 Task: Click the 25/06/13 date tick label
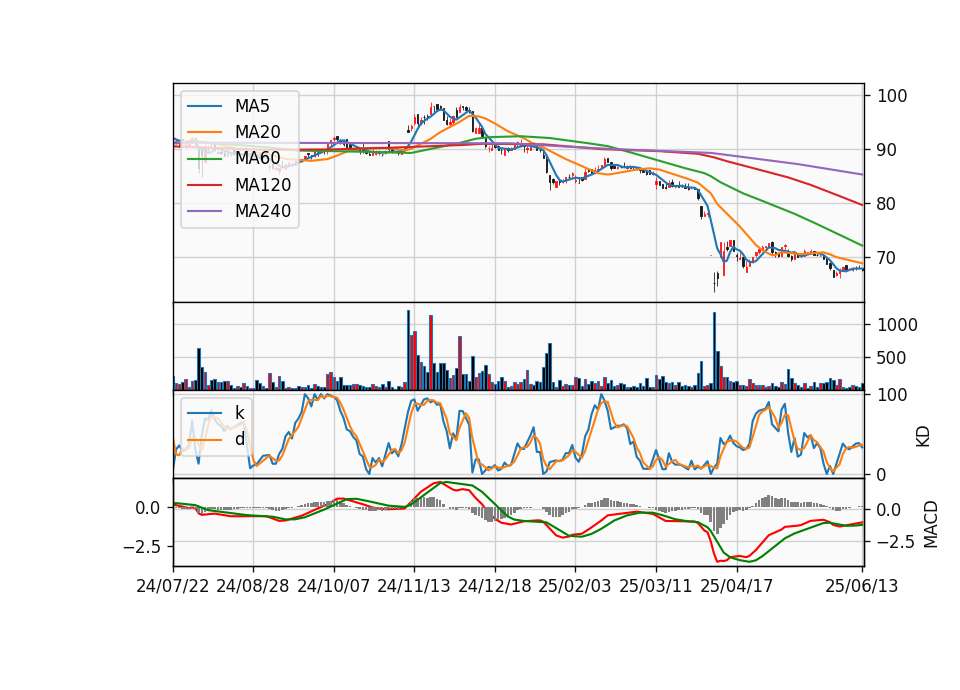(861, 586)
